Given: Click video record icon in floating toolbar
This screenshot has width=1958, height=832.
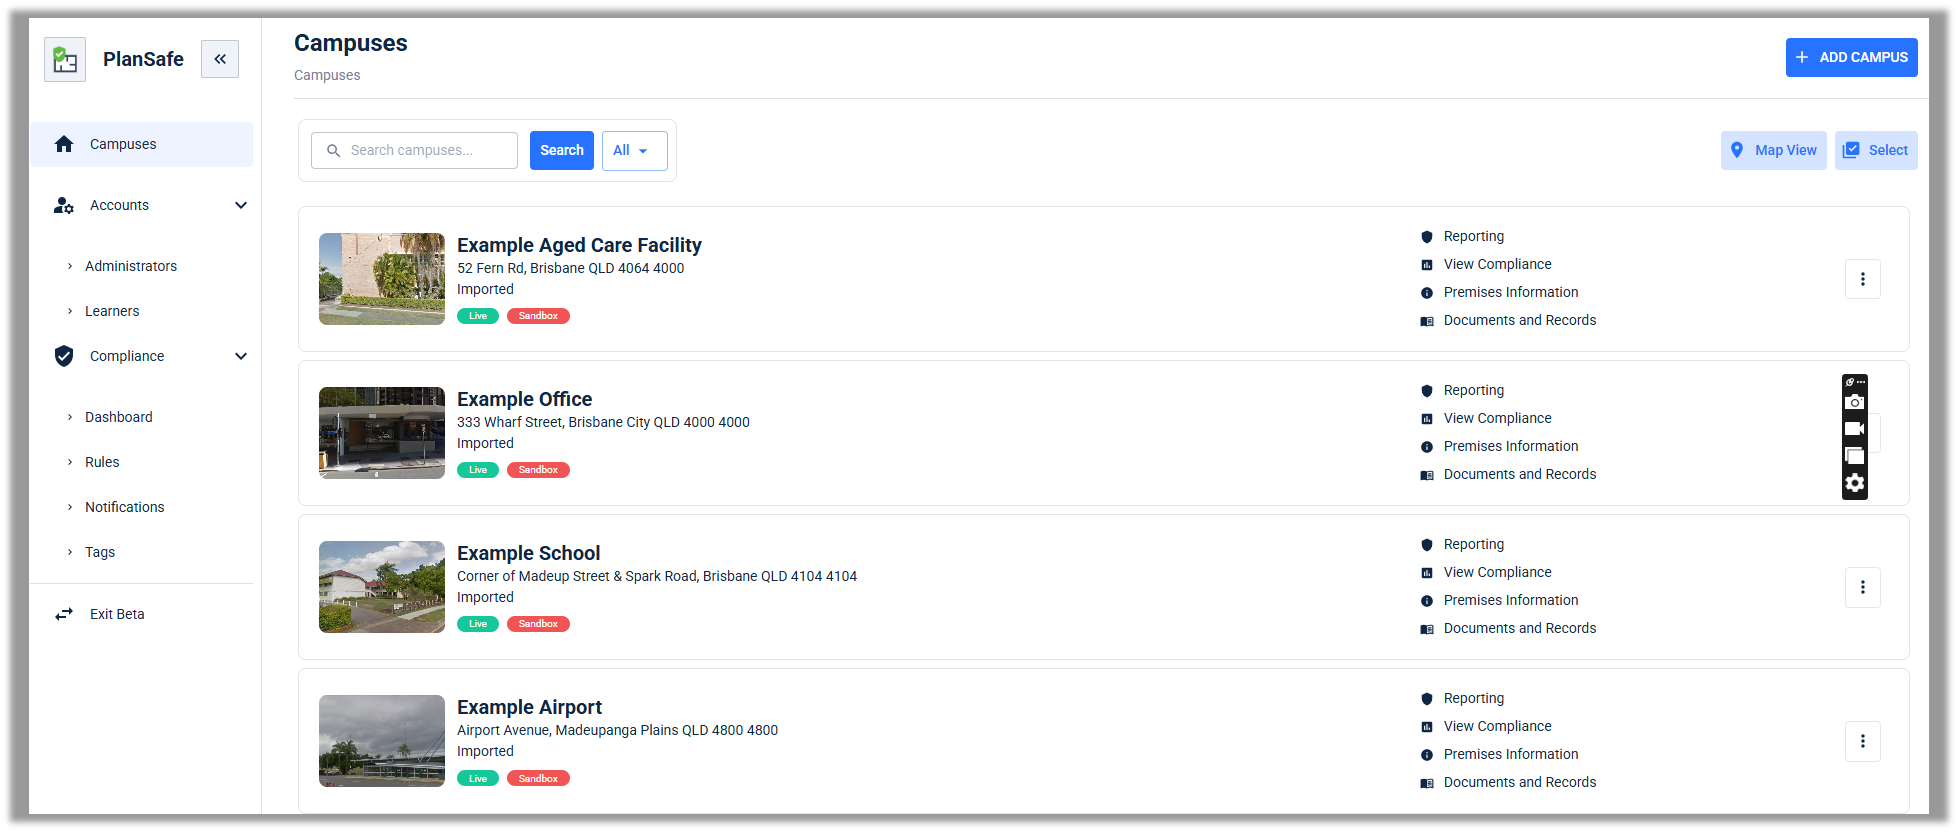Looking at the screenshot, I should 1854,429.
